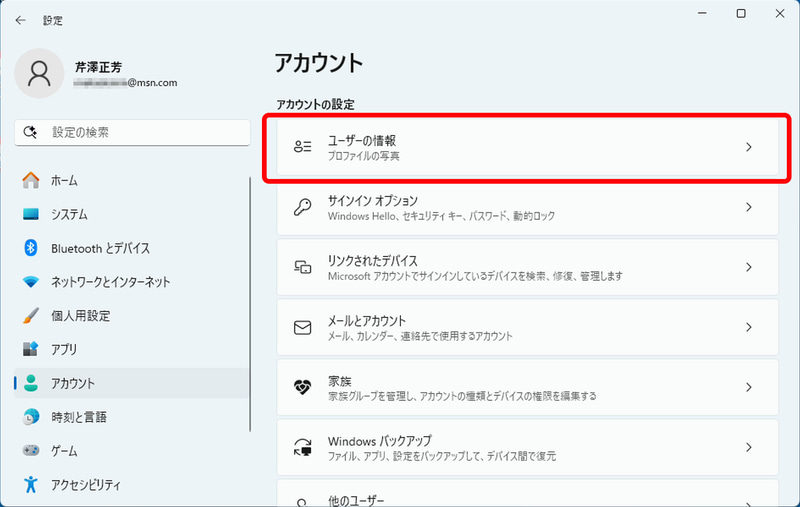Maximize the 設定 window
Image resolution: width=800 pixels, height=507 pixels.
[x=741, y=14]
